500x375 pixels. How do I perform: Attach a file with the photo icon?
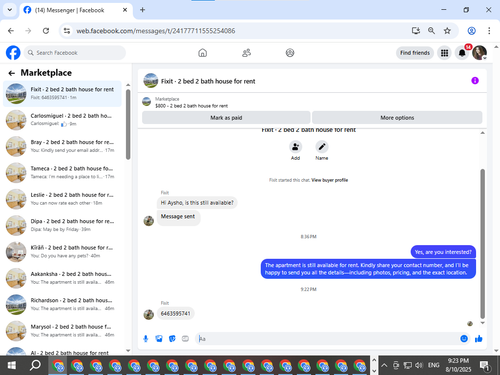tap(159, 339)
